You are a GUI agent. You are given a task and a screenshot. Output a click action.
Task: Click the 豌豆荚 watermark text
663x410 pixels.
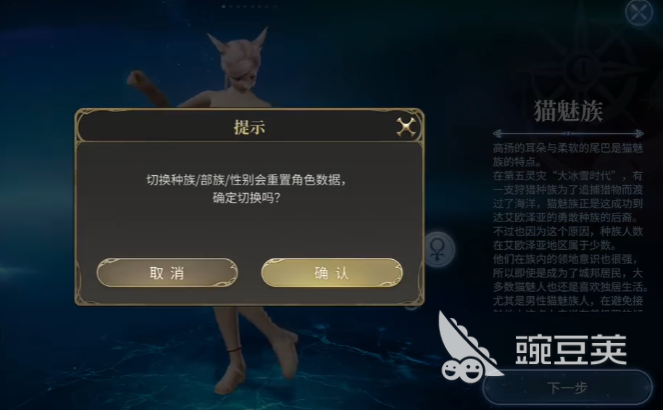pyautogui.click(x=571, y=350)
